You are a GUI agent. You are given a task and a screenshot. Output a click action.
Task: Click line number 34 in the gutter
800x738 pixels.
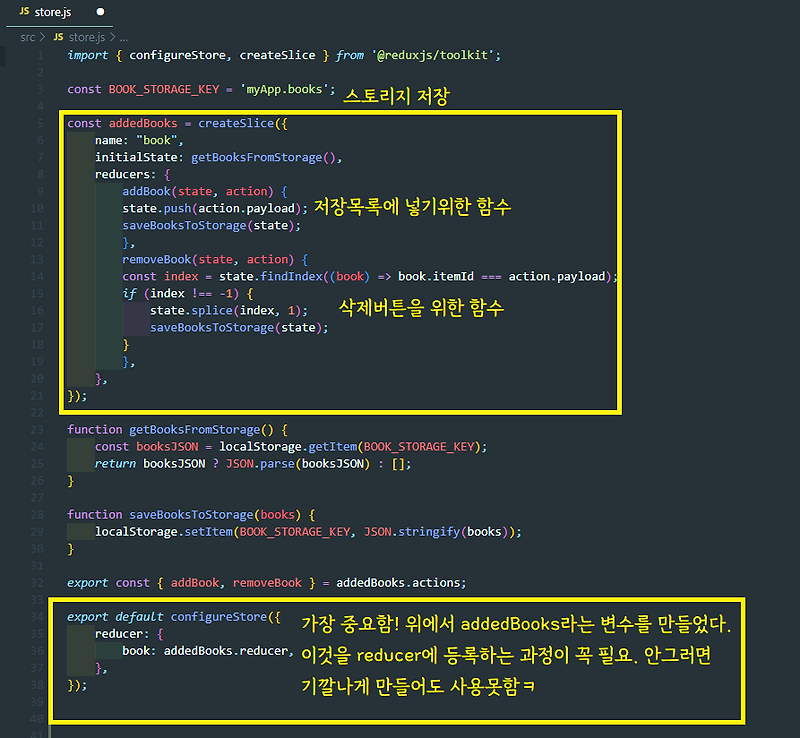click(x=37, y=616)
